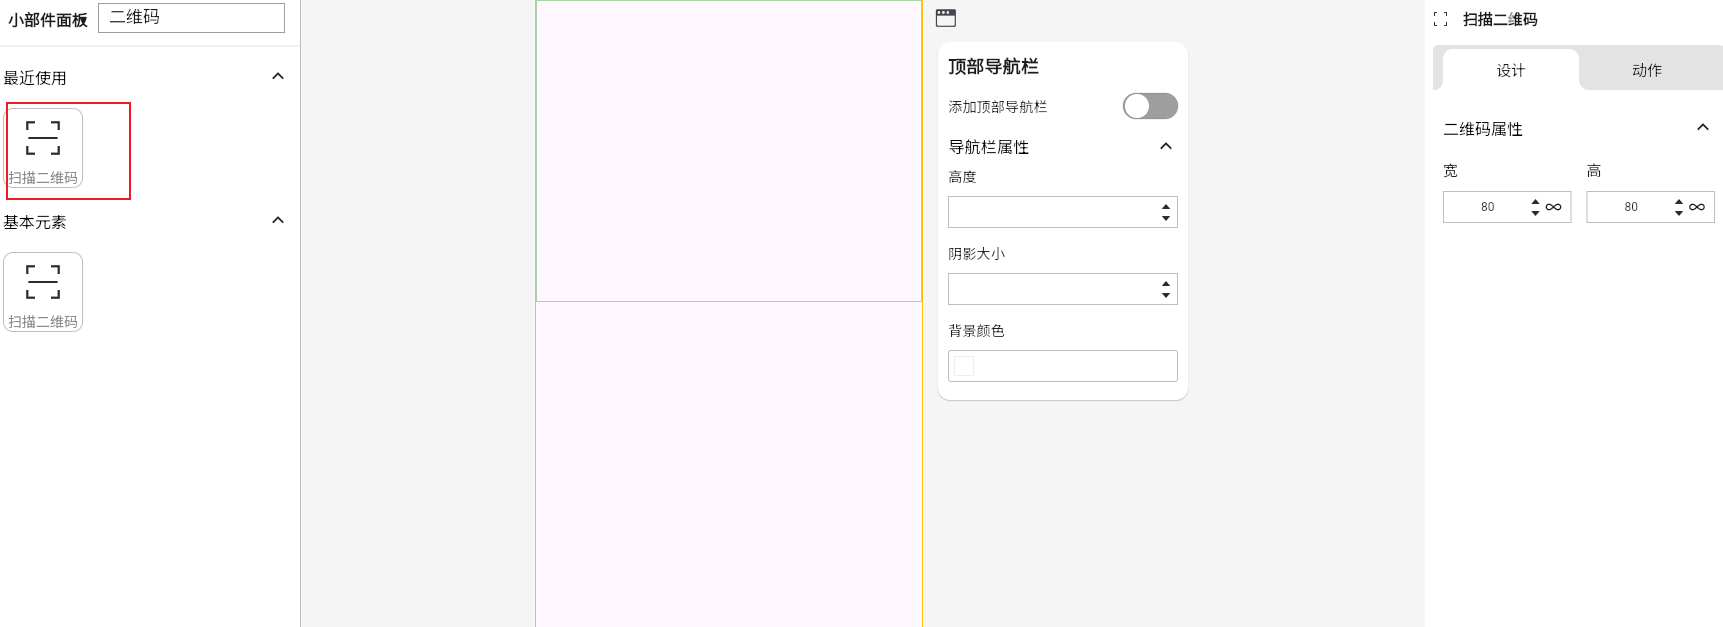
Task: Click the window icon above 顶部导航栏 panel
Action: tap(946, 18)
